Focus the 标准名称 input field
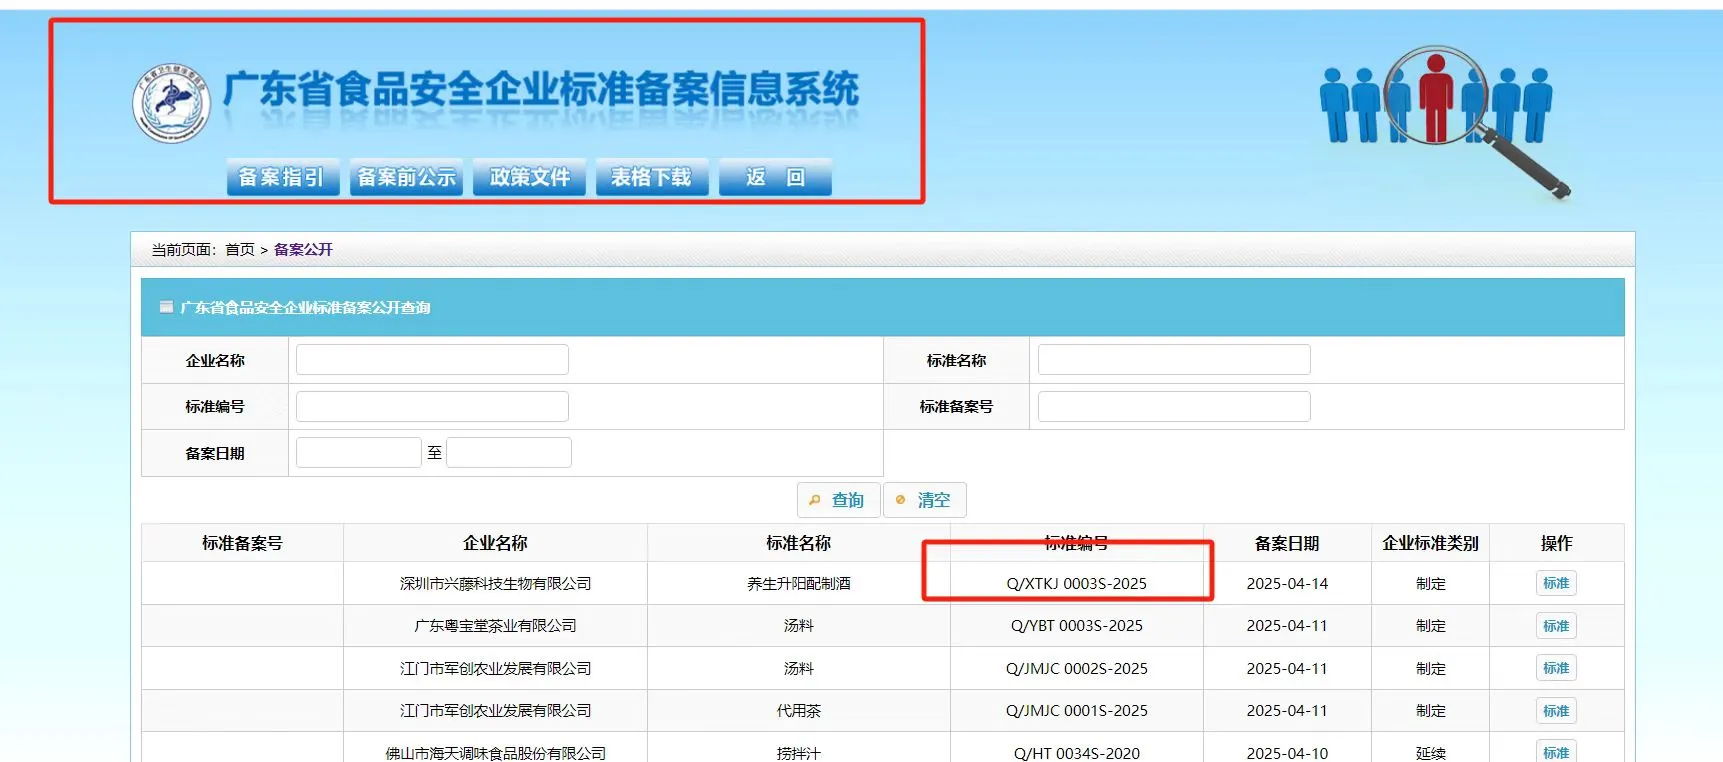This screenshot has width=1723, height=762. (x=1174, y=360)
